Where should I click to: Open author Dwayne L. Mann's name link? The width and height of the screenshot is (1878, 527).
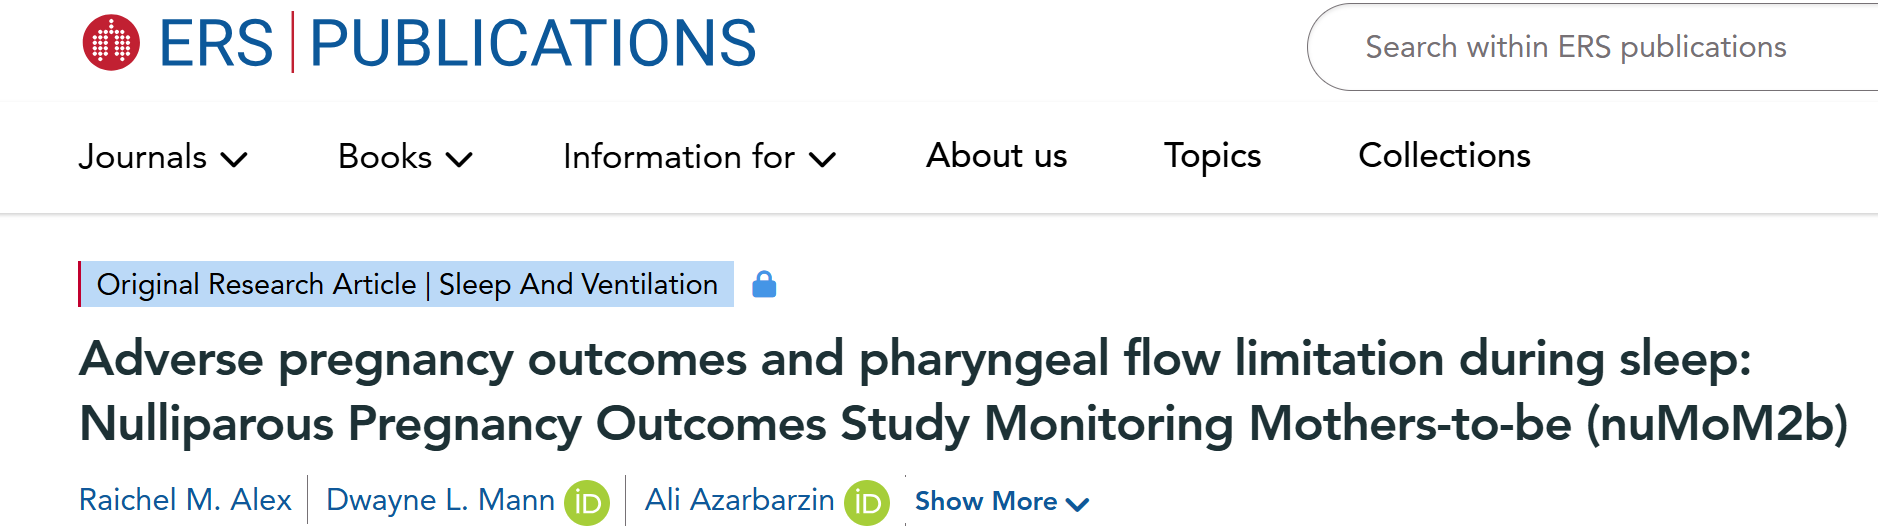[x=440, y=499]
